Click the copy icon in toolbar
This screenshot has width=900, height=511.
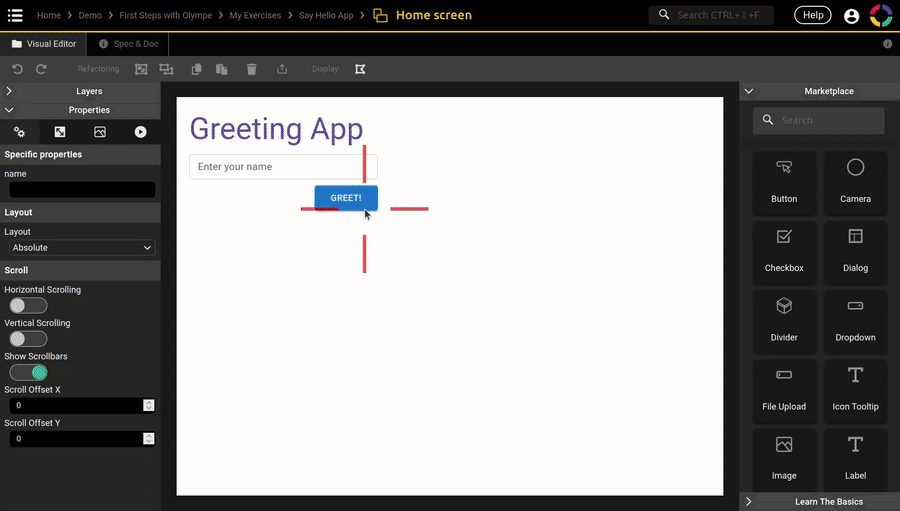pyautogui.click(x=197, y=69)
